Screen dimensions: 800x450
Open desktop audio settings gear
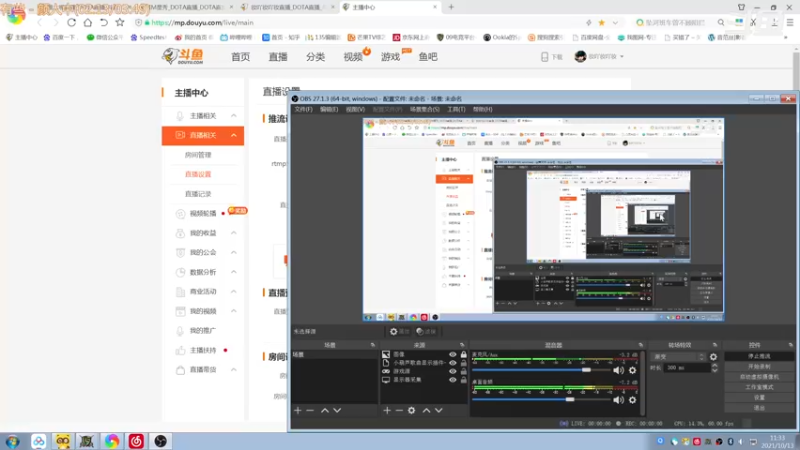633,400
